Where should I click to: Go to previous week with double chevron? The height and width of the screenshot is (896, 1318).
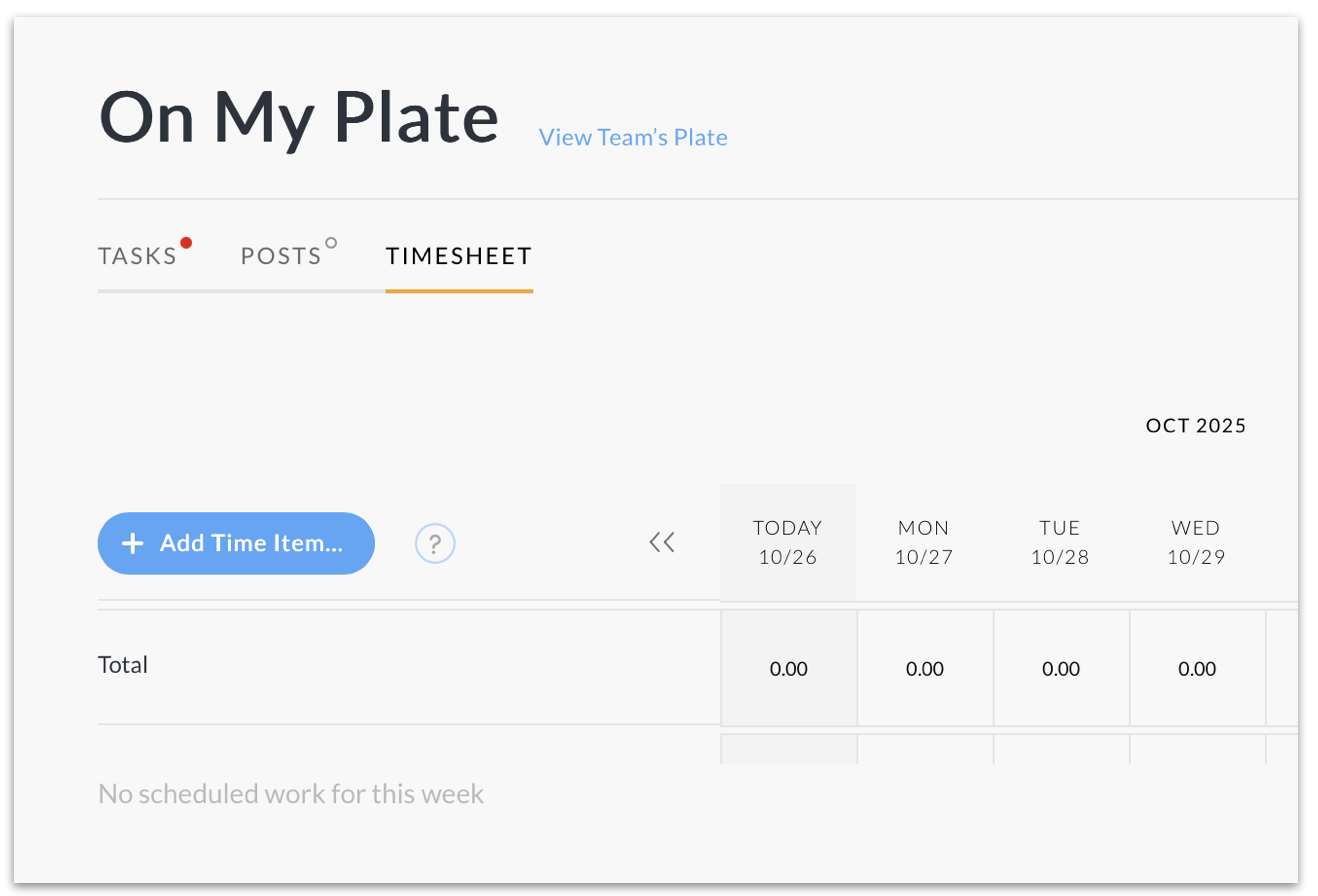tap(662, 543)
